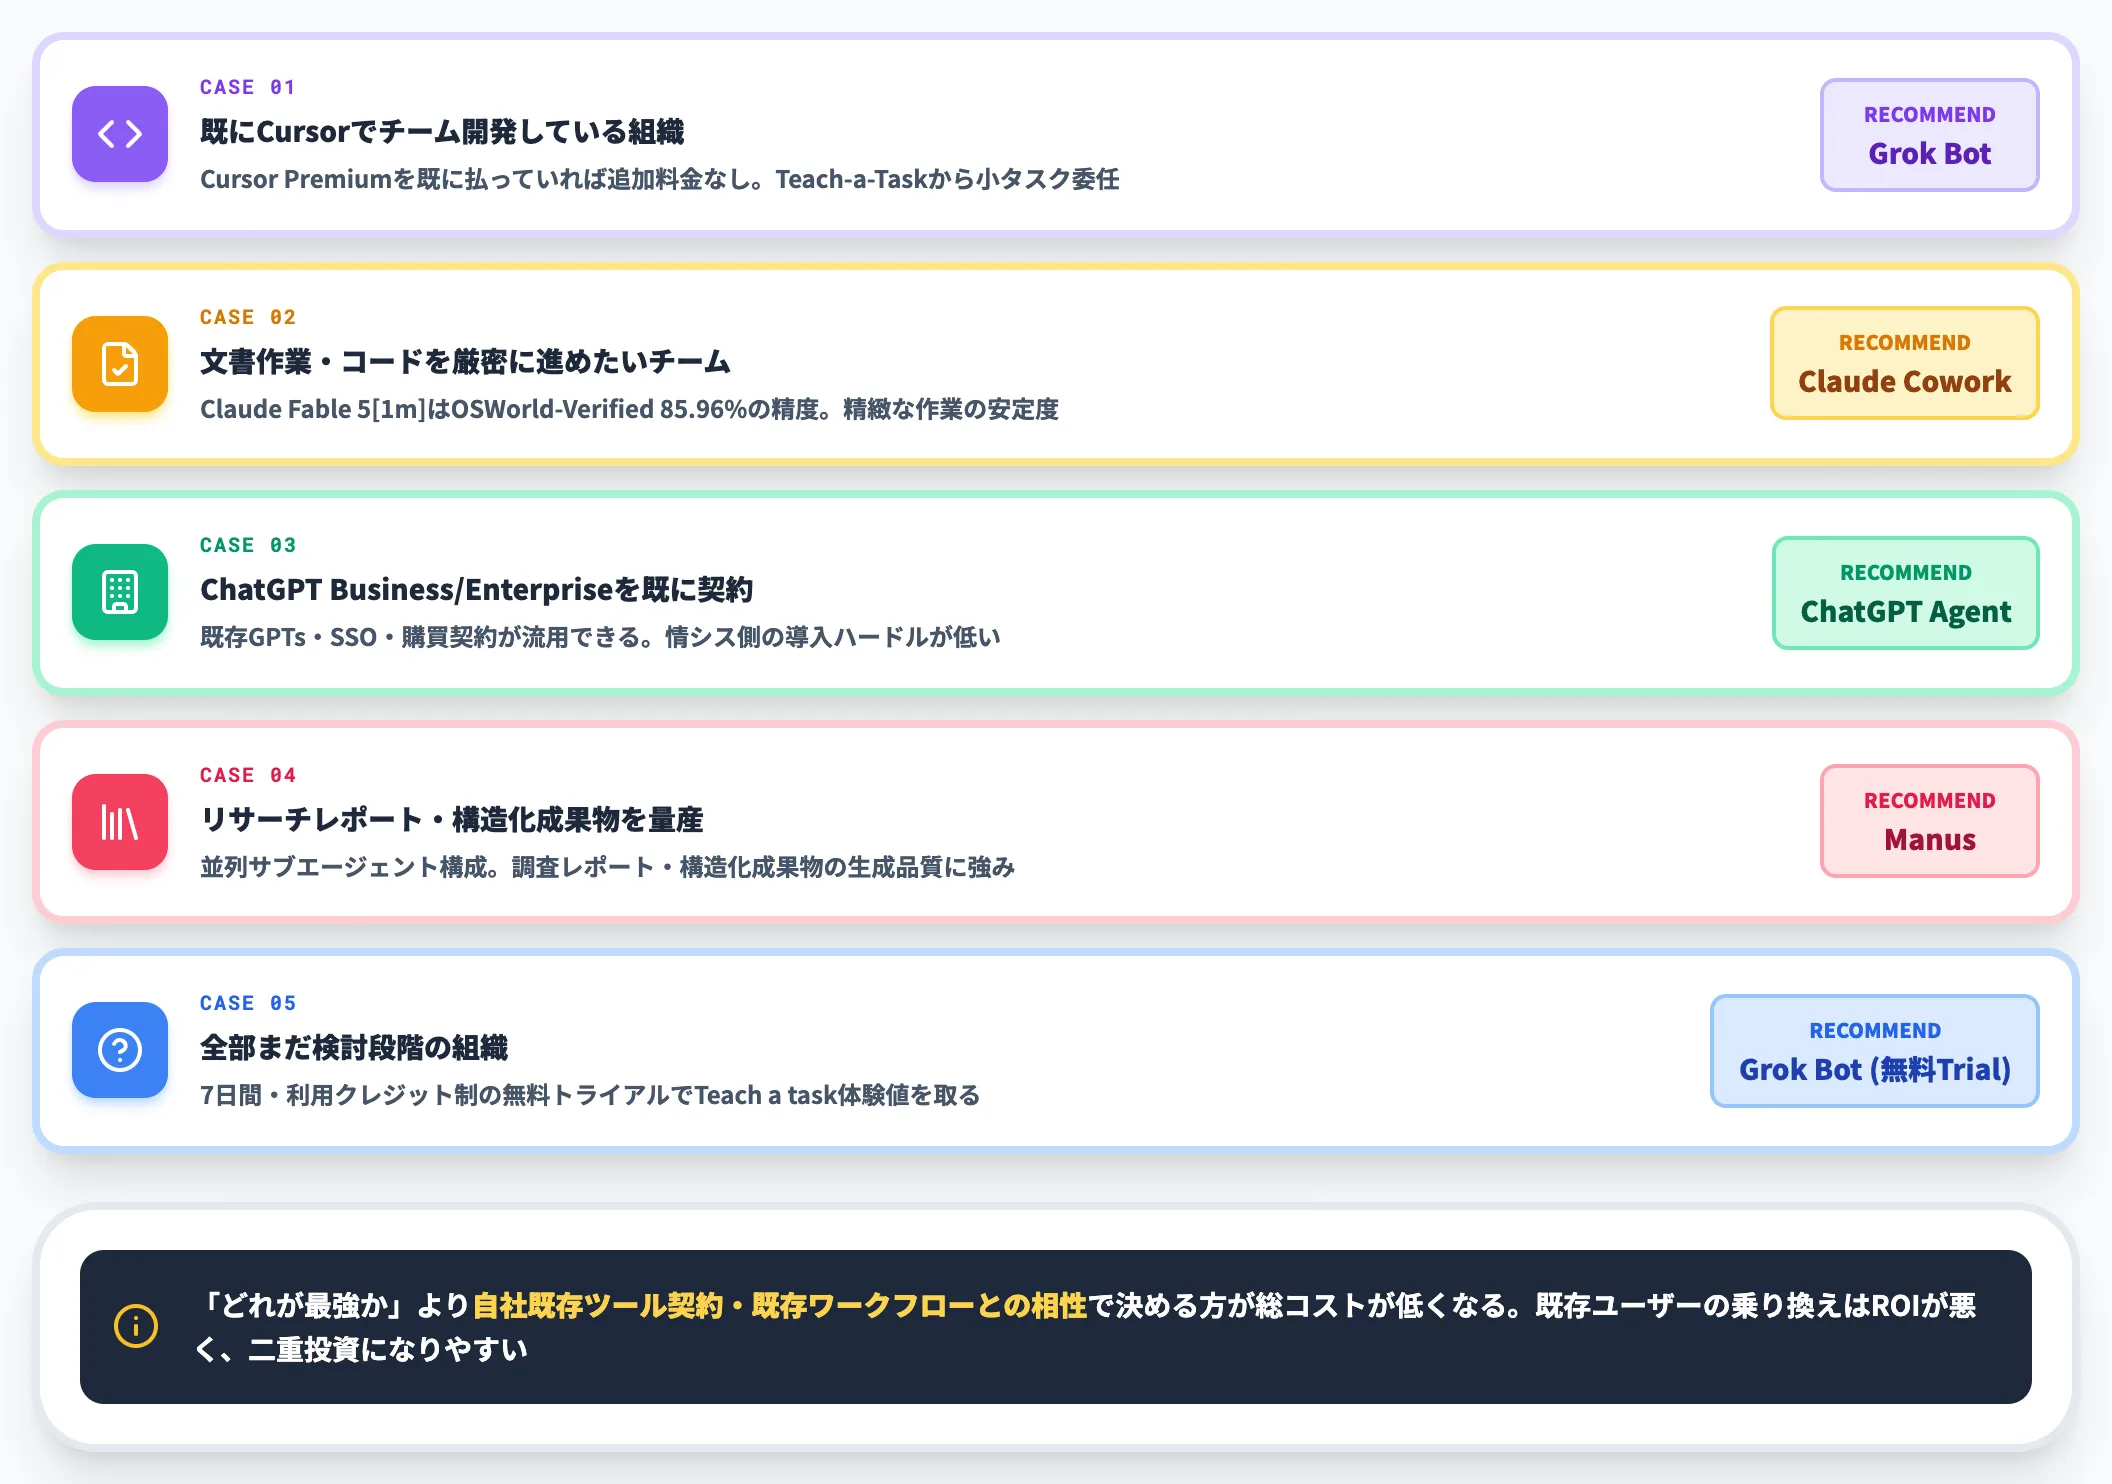Click the purple code brackets icon
Screen dimensions: 2112x1484
click(120, 134)
